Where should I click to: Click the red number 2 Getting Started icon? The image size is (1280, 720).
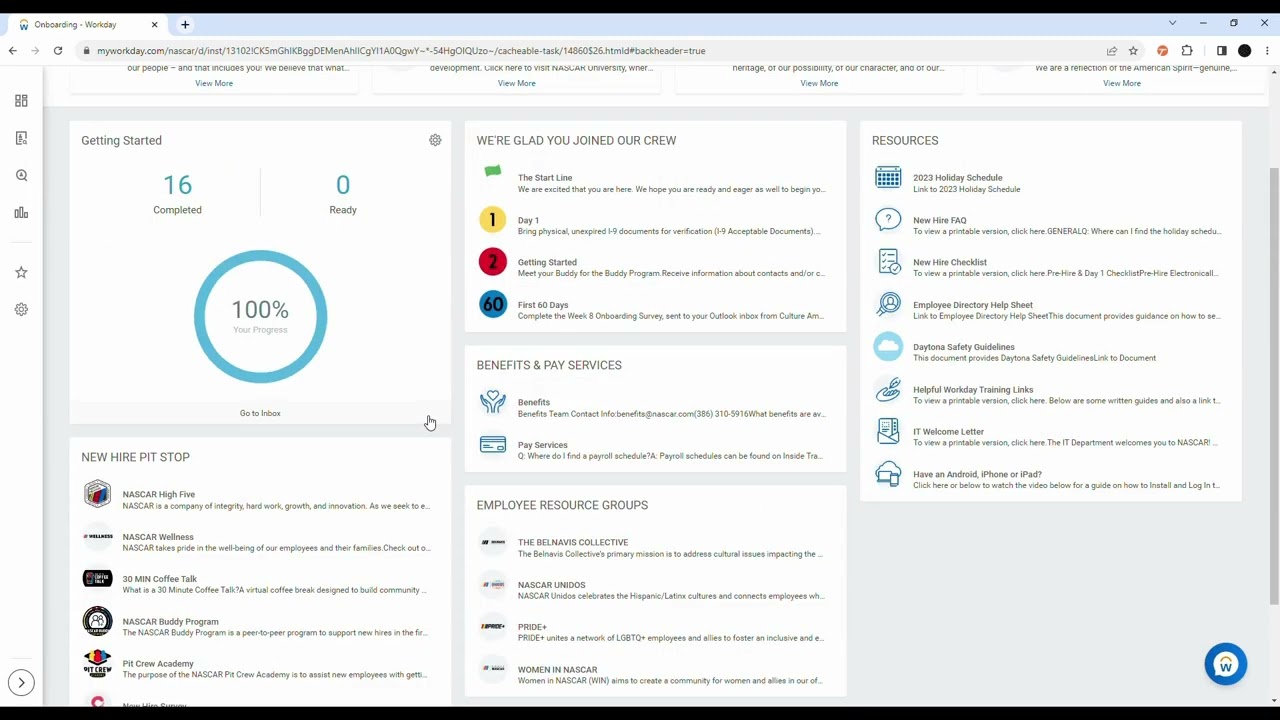pos(492,262)
